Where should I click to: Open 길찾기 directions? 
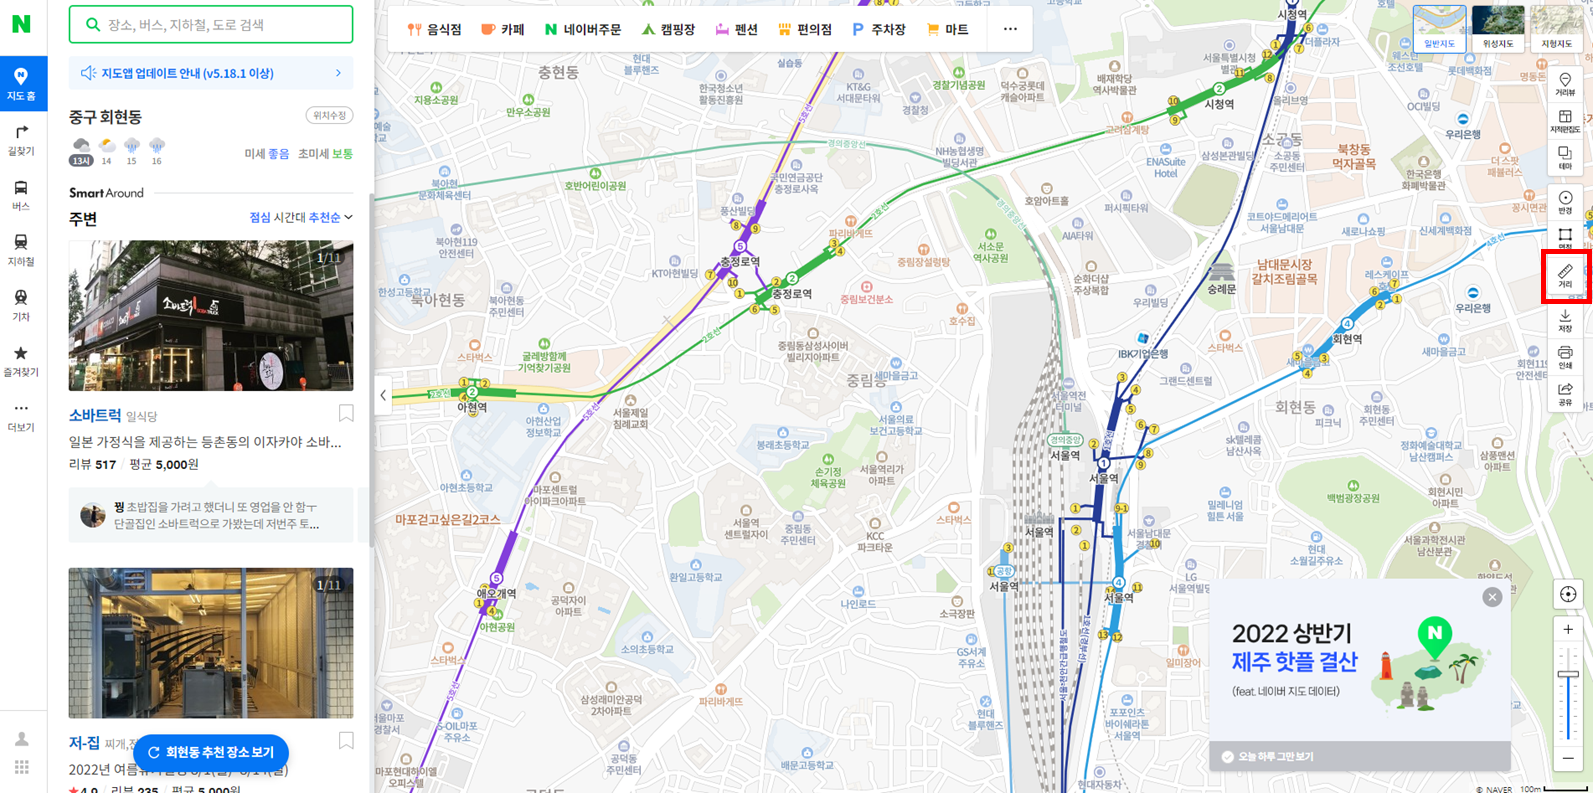click(x=22, y=140)
